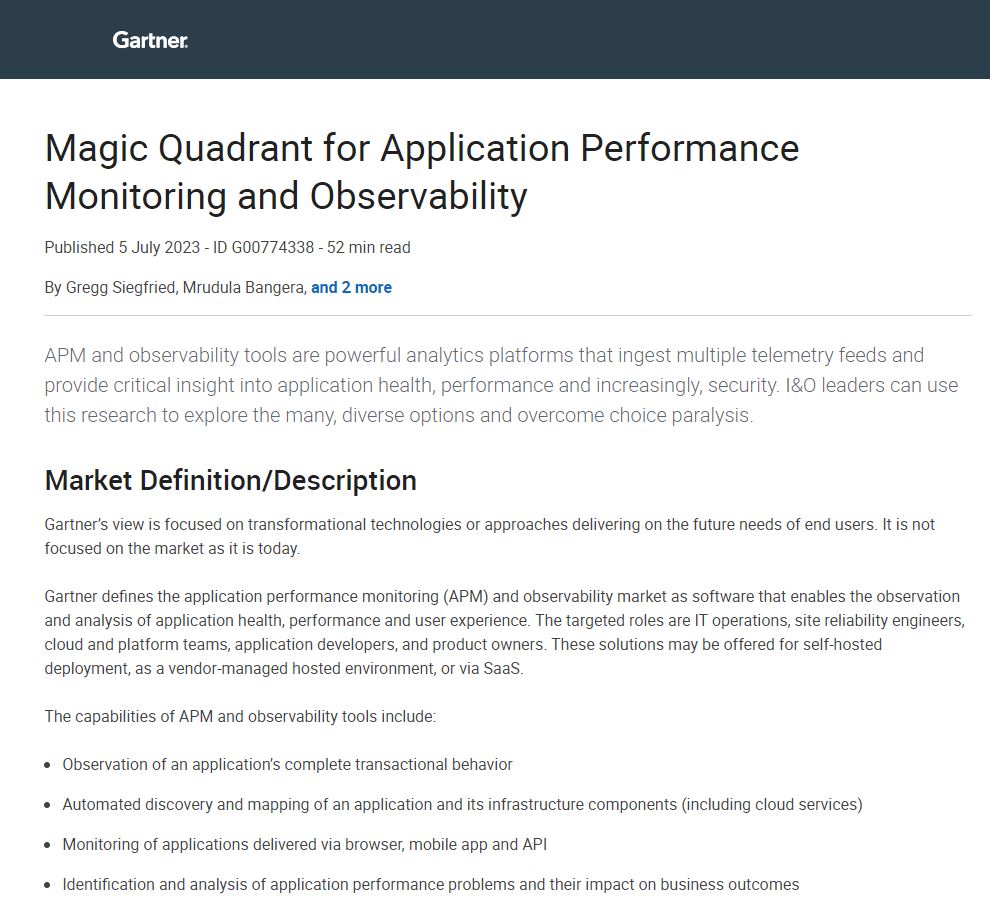Viewport: 990px width, 898px height.
Task: Click the bullet about impact on business outcomes
Action: click(430, 885)
